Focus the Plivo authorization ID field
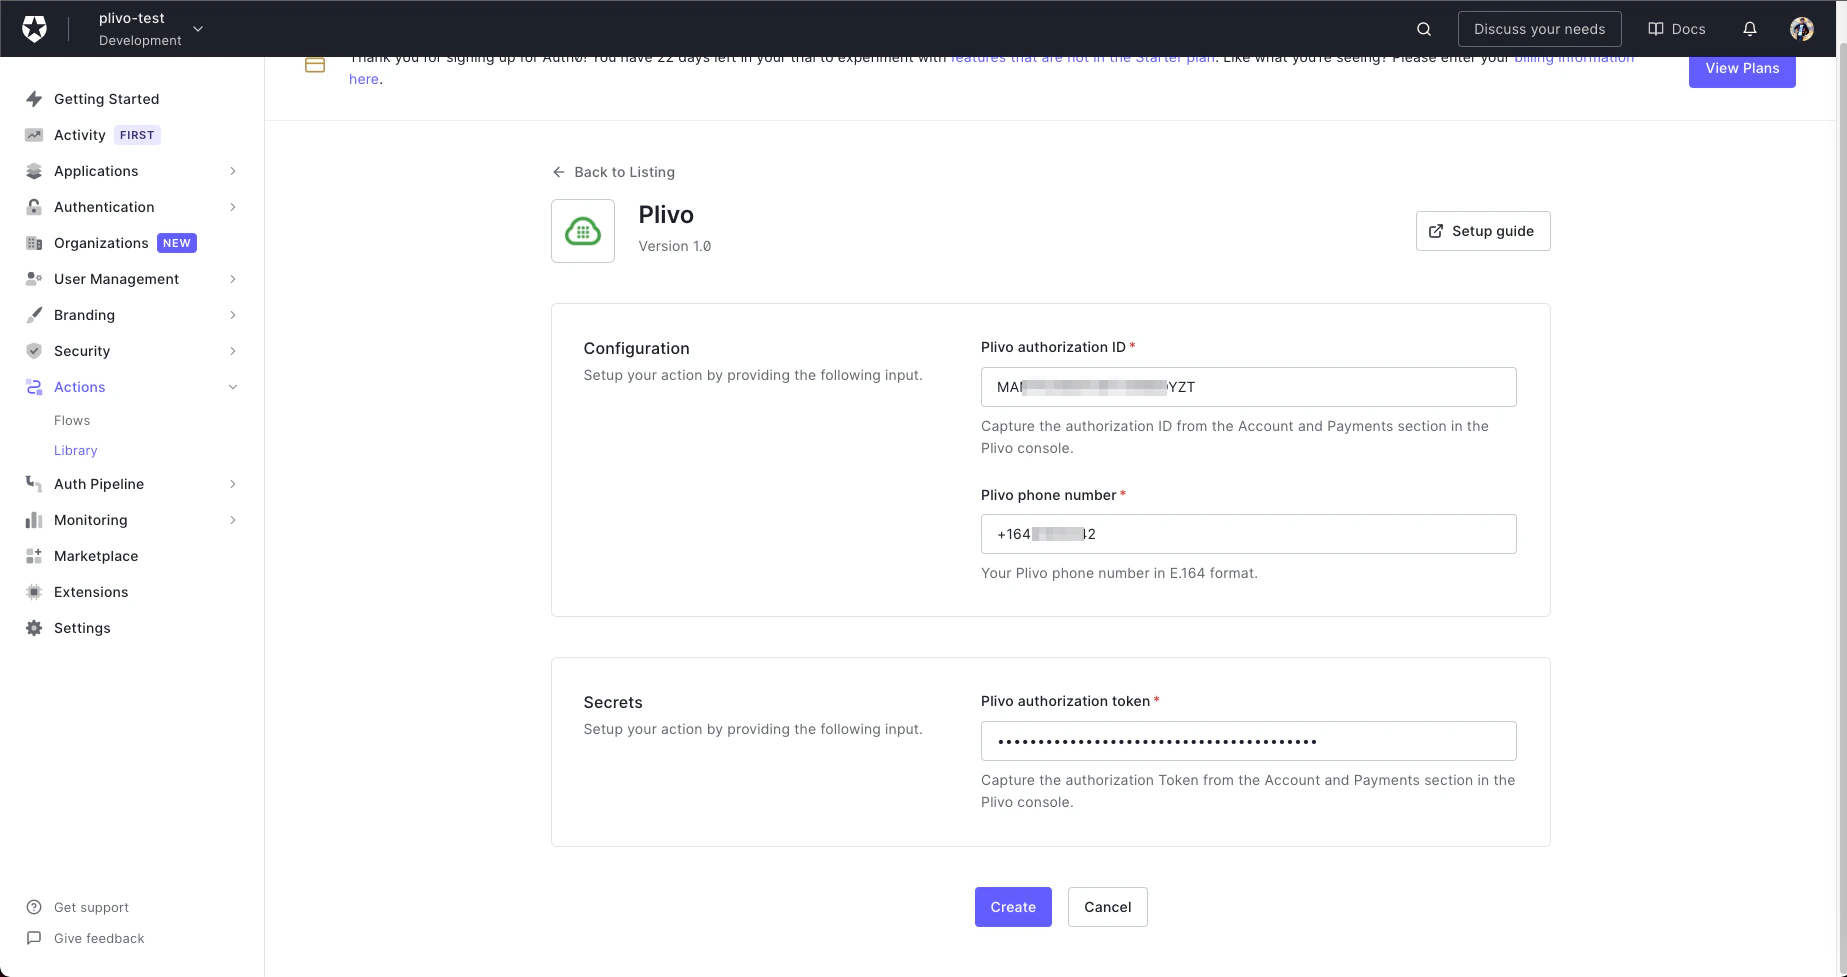Screen dimensions: 1847x977 [x=1248, y=387]
